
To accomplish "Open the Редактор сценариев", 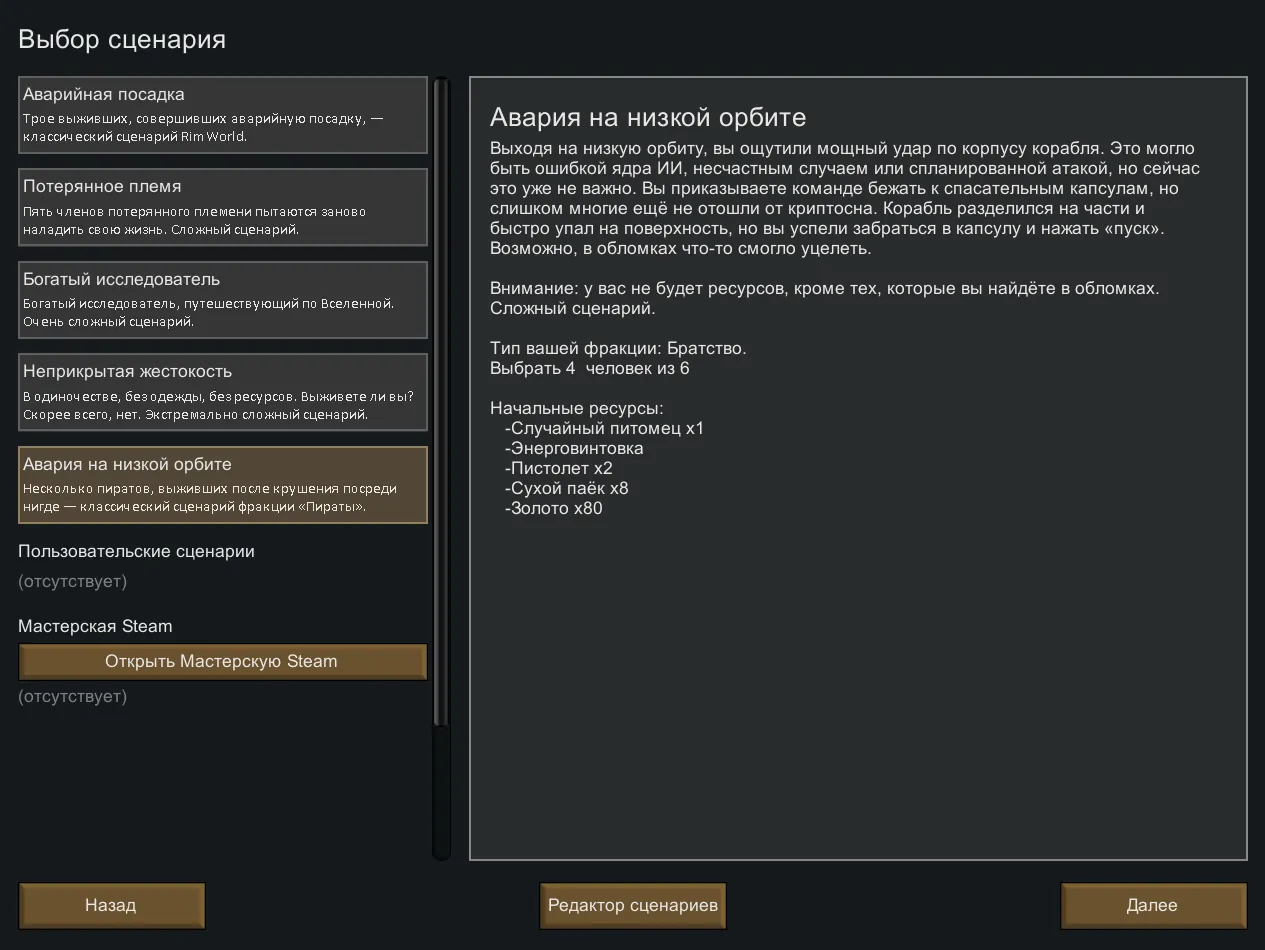I will pyautogui.click(x=633, y=906).
